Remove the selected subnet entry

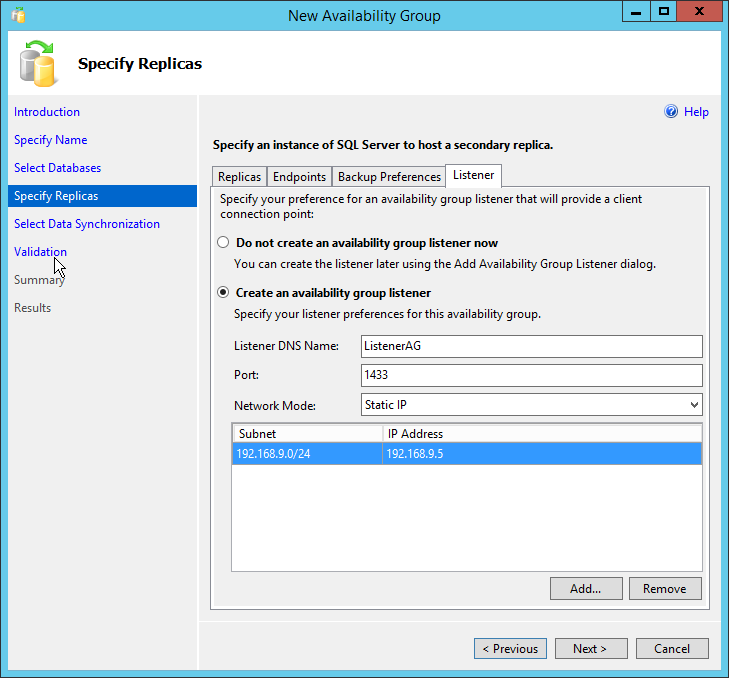[664, 588]
